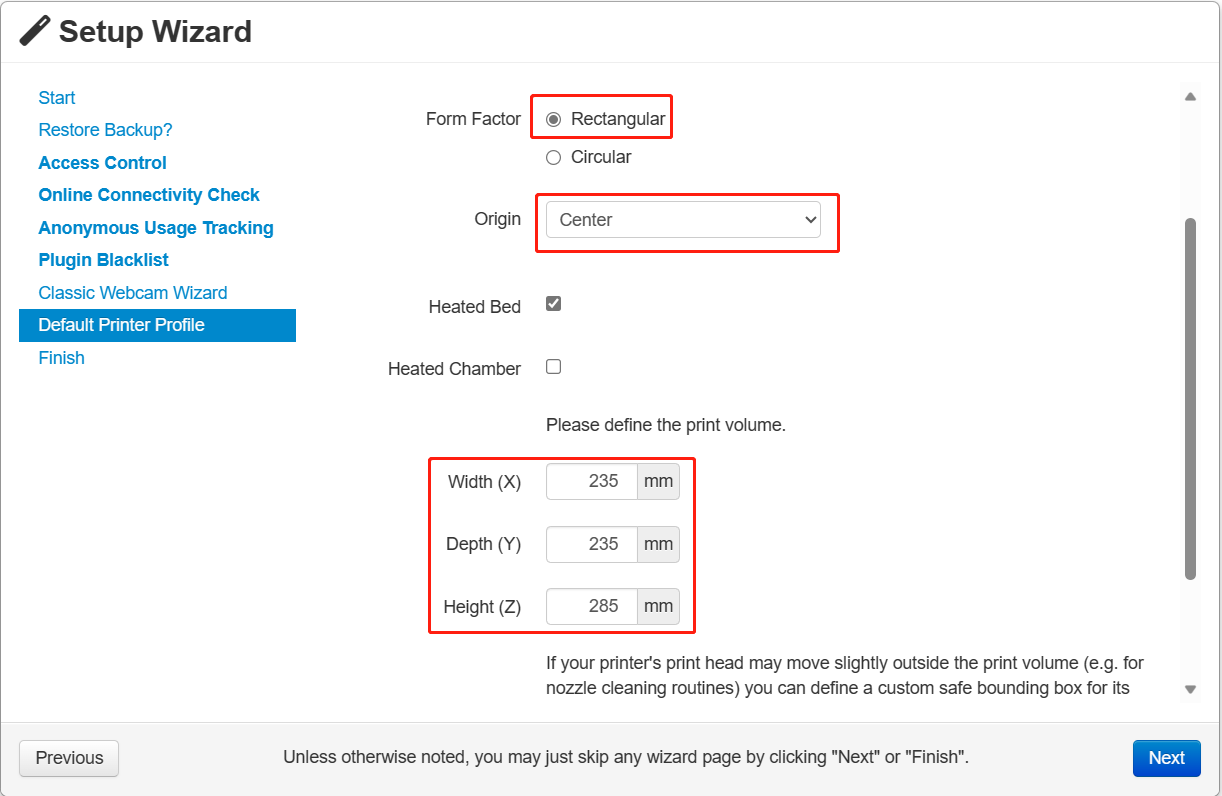Image resolution: width=1222 pixels, height=796 pixels.
Task: Open the Restore Backup? wizard page
Action: [105, 130]
